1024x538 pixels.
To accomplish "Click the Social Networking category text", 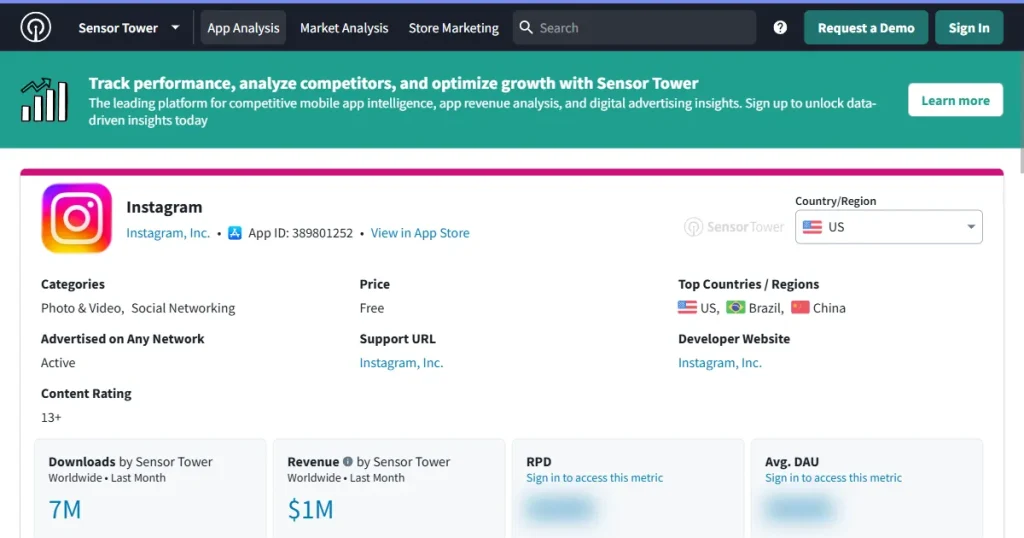I will (x=183, y=308).
